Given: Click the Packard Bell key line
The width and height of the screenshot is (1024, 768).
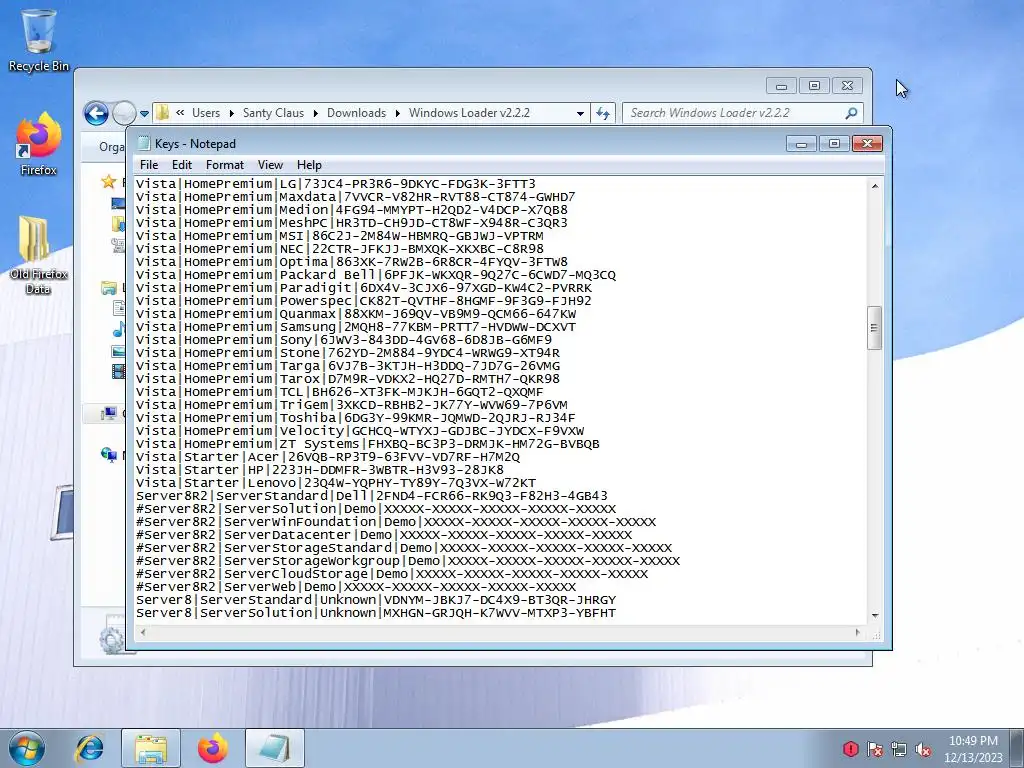Looking at the screenshot, I should click(376, 274).
